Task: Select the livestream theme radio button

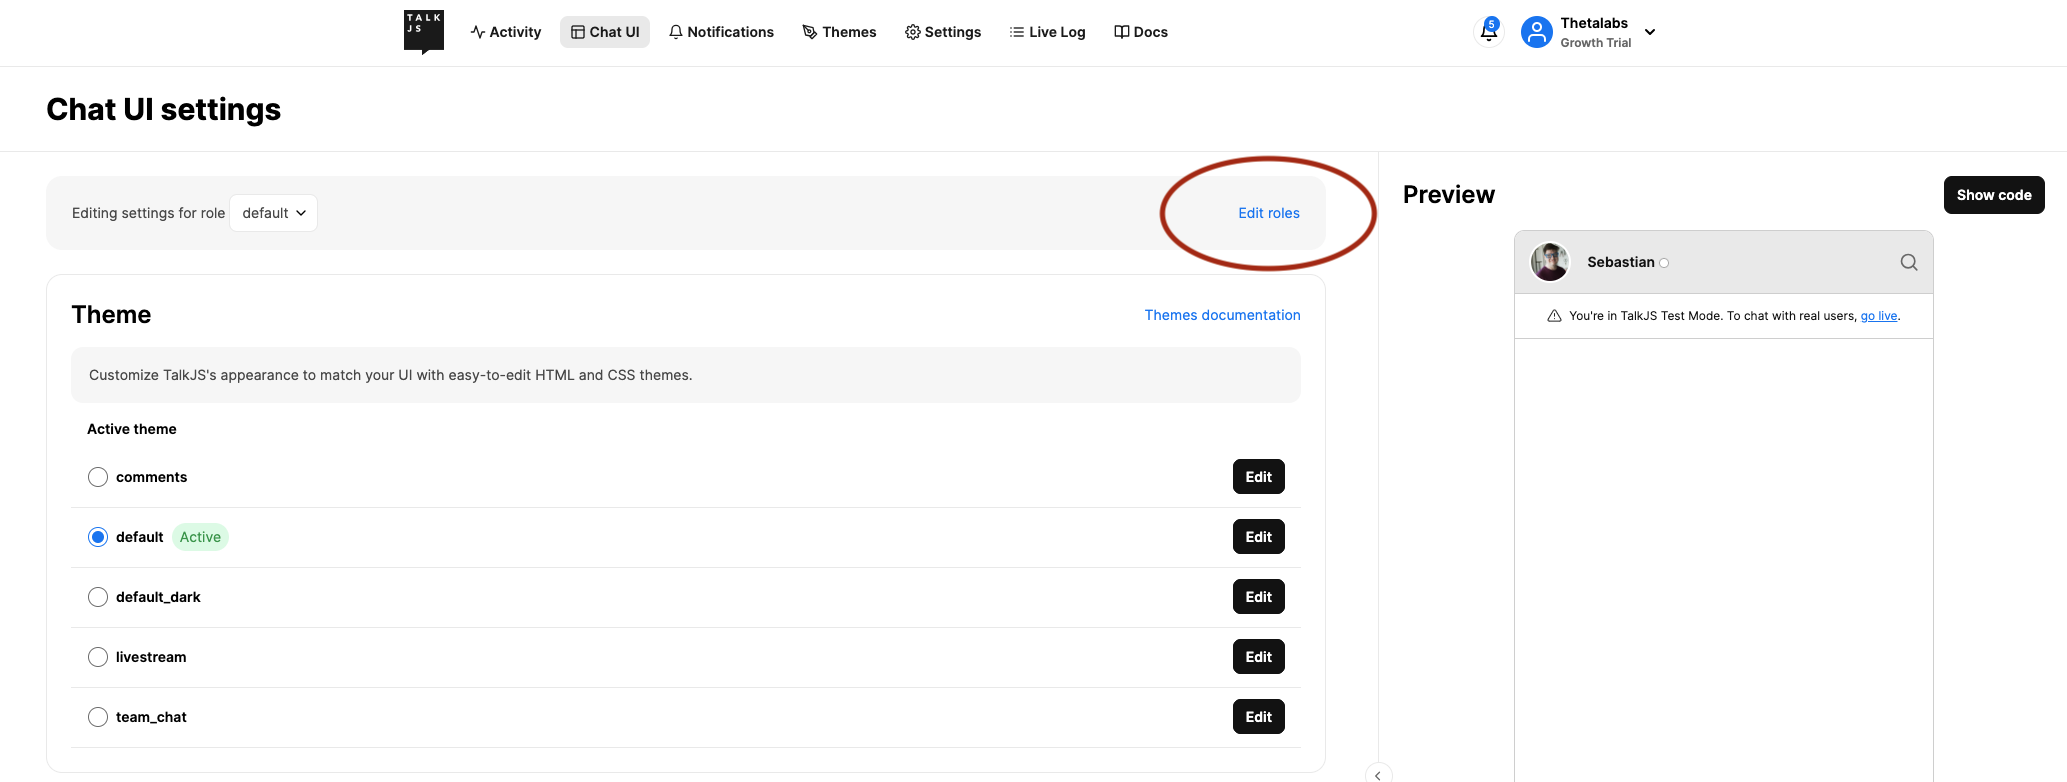Action: click(x=98, y=657)
